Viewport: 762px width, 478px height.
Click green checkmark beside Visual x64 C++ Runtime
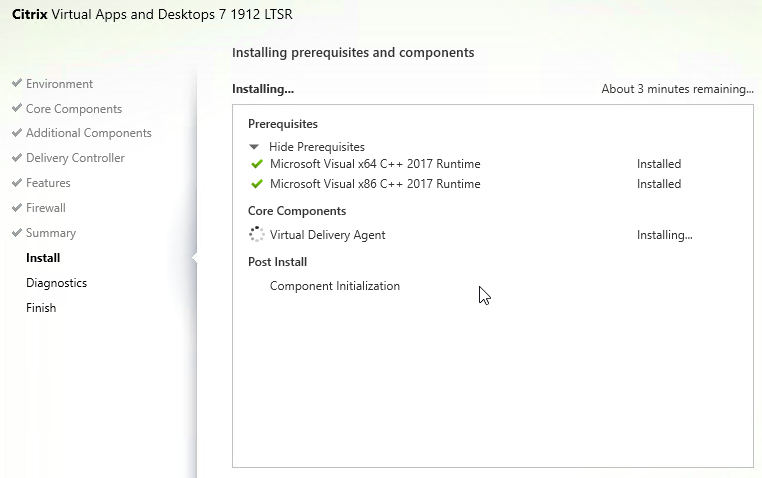pos(257,164)
